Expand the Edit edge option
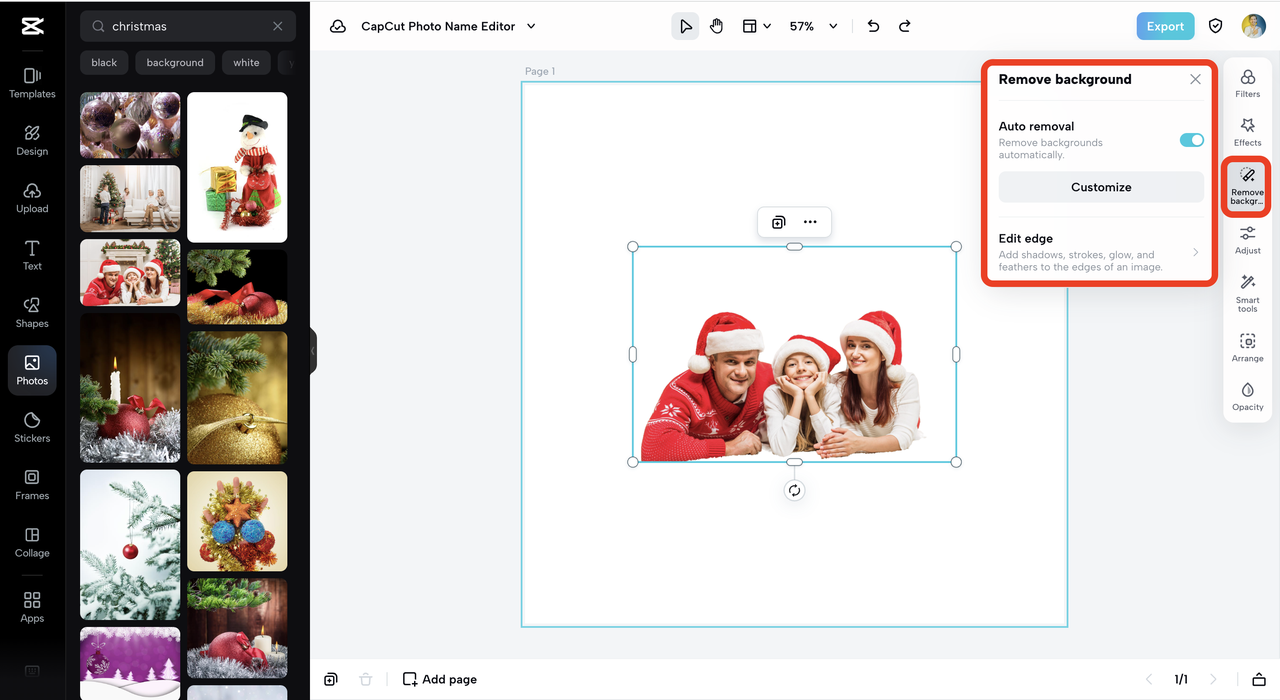Viewport: 1280px width, 700px height. 1101,252
